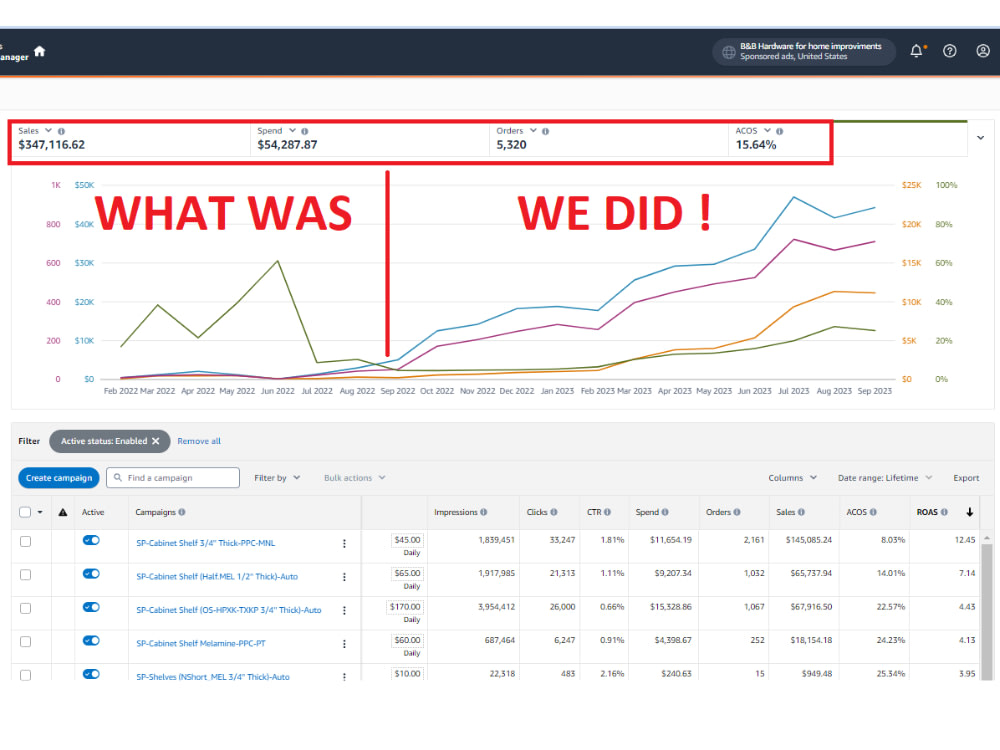Open Columns dropdown
Screen dimensions: 1000x750
coord(792,478)
